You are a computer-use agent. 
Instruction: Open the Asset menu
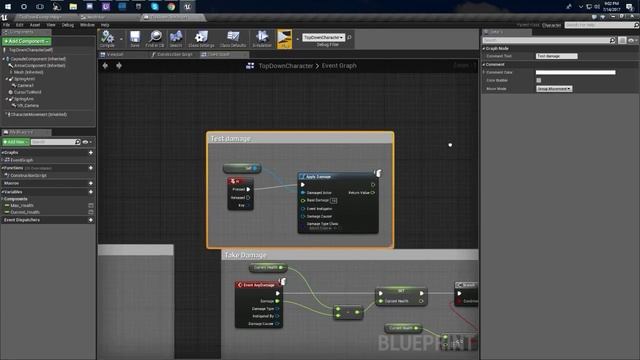click(x=35, y=25)
